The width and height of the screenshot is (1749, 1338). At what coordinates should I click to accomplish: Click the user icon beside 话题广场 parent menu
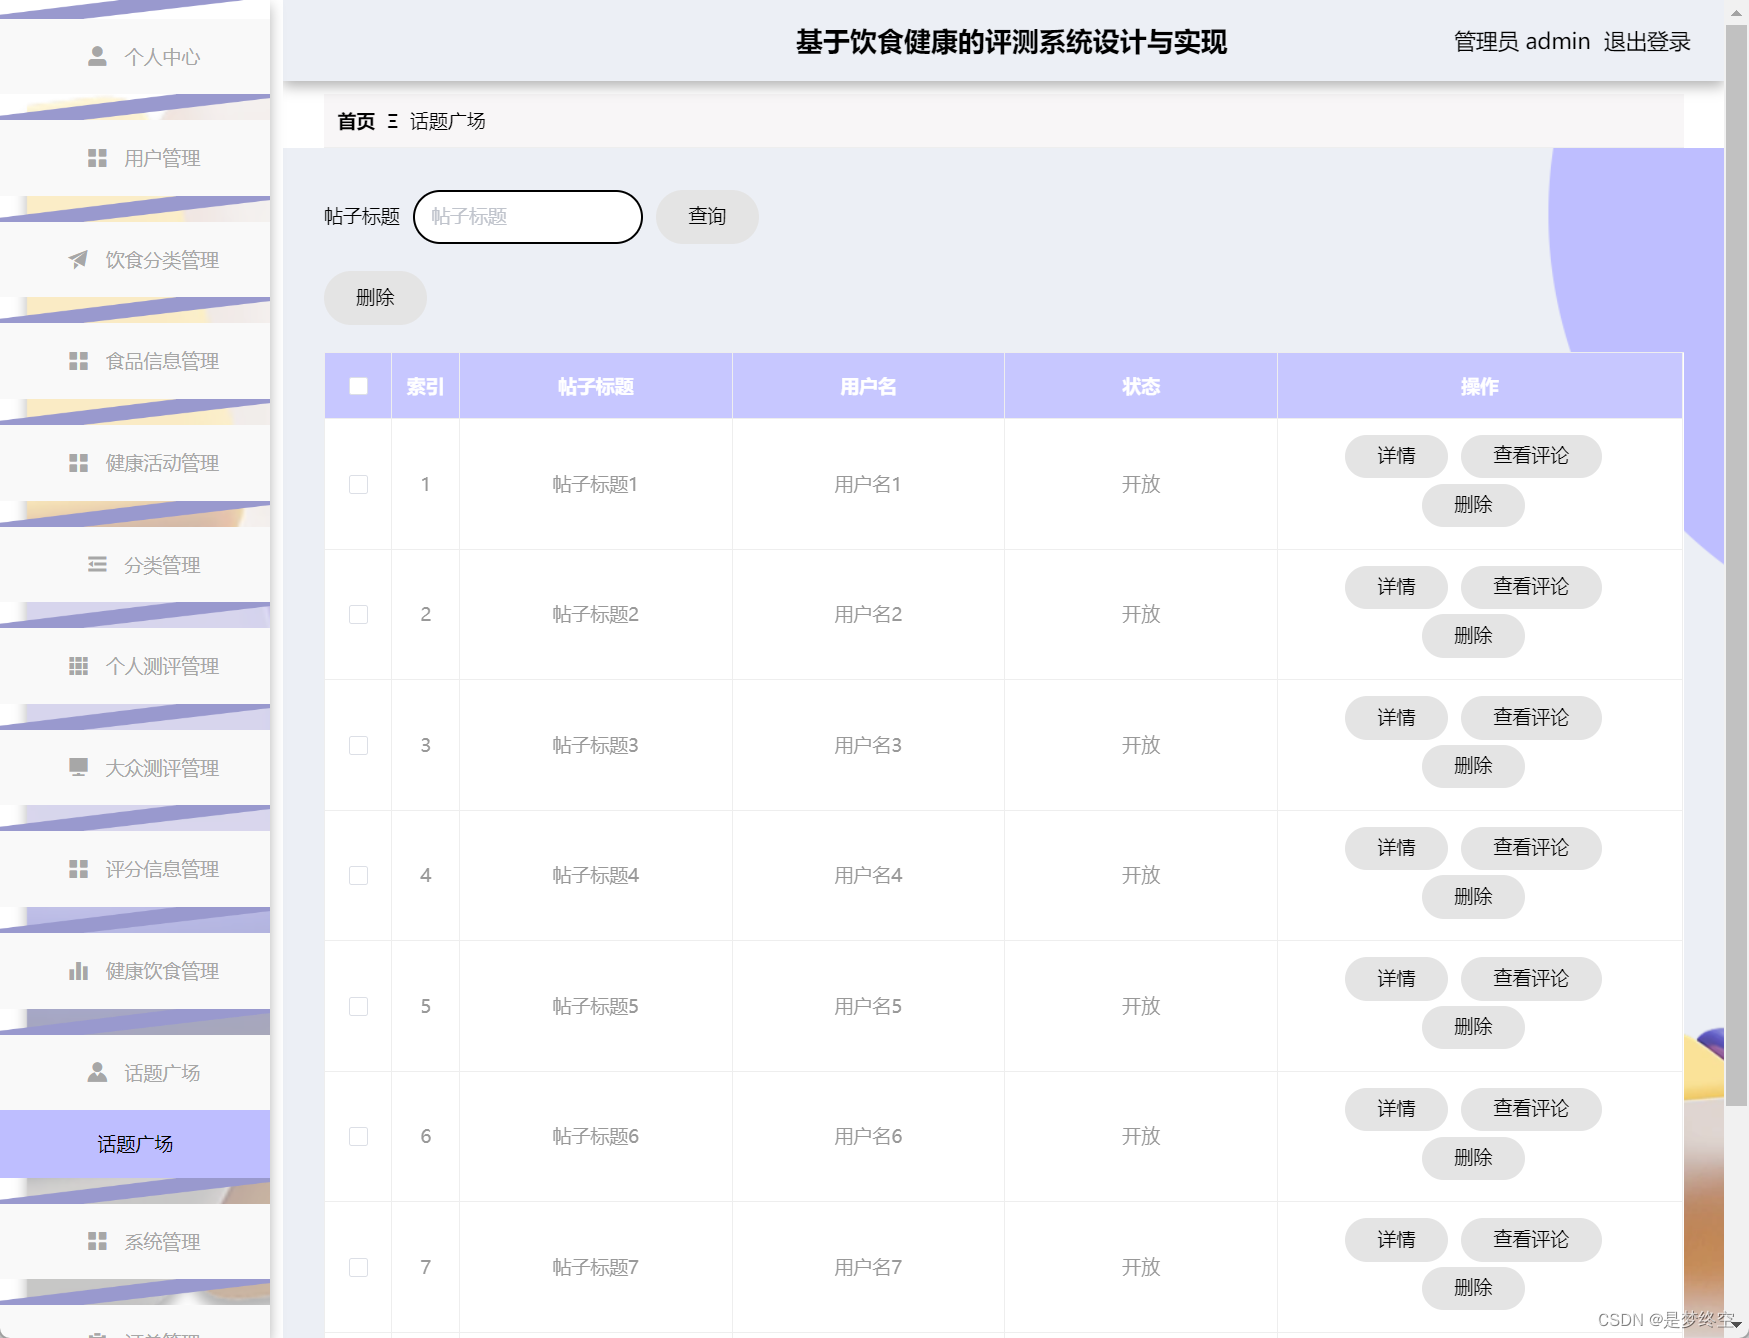click(x=97, y=1073)
